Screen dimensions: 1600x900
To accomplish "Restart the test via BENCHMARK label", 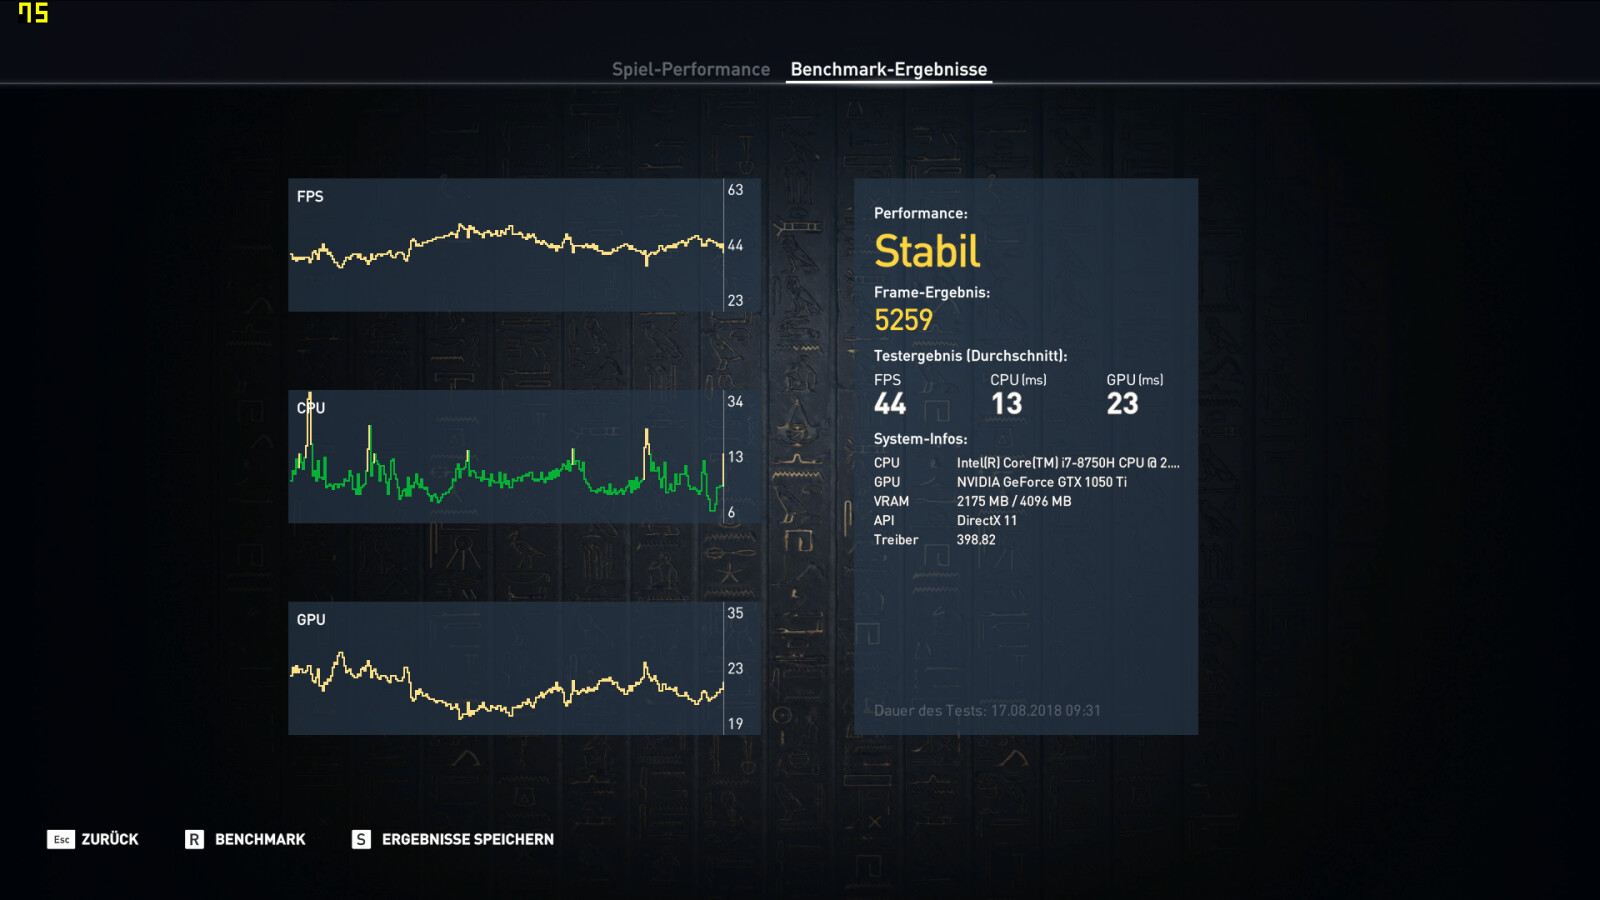I will click(x=260, y=839).
